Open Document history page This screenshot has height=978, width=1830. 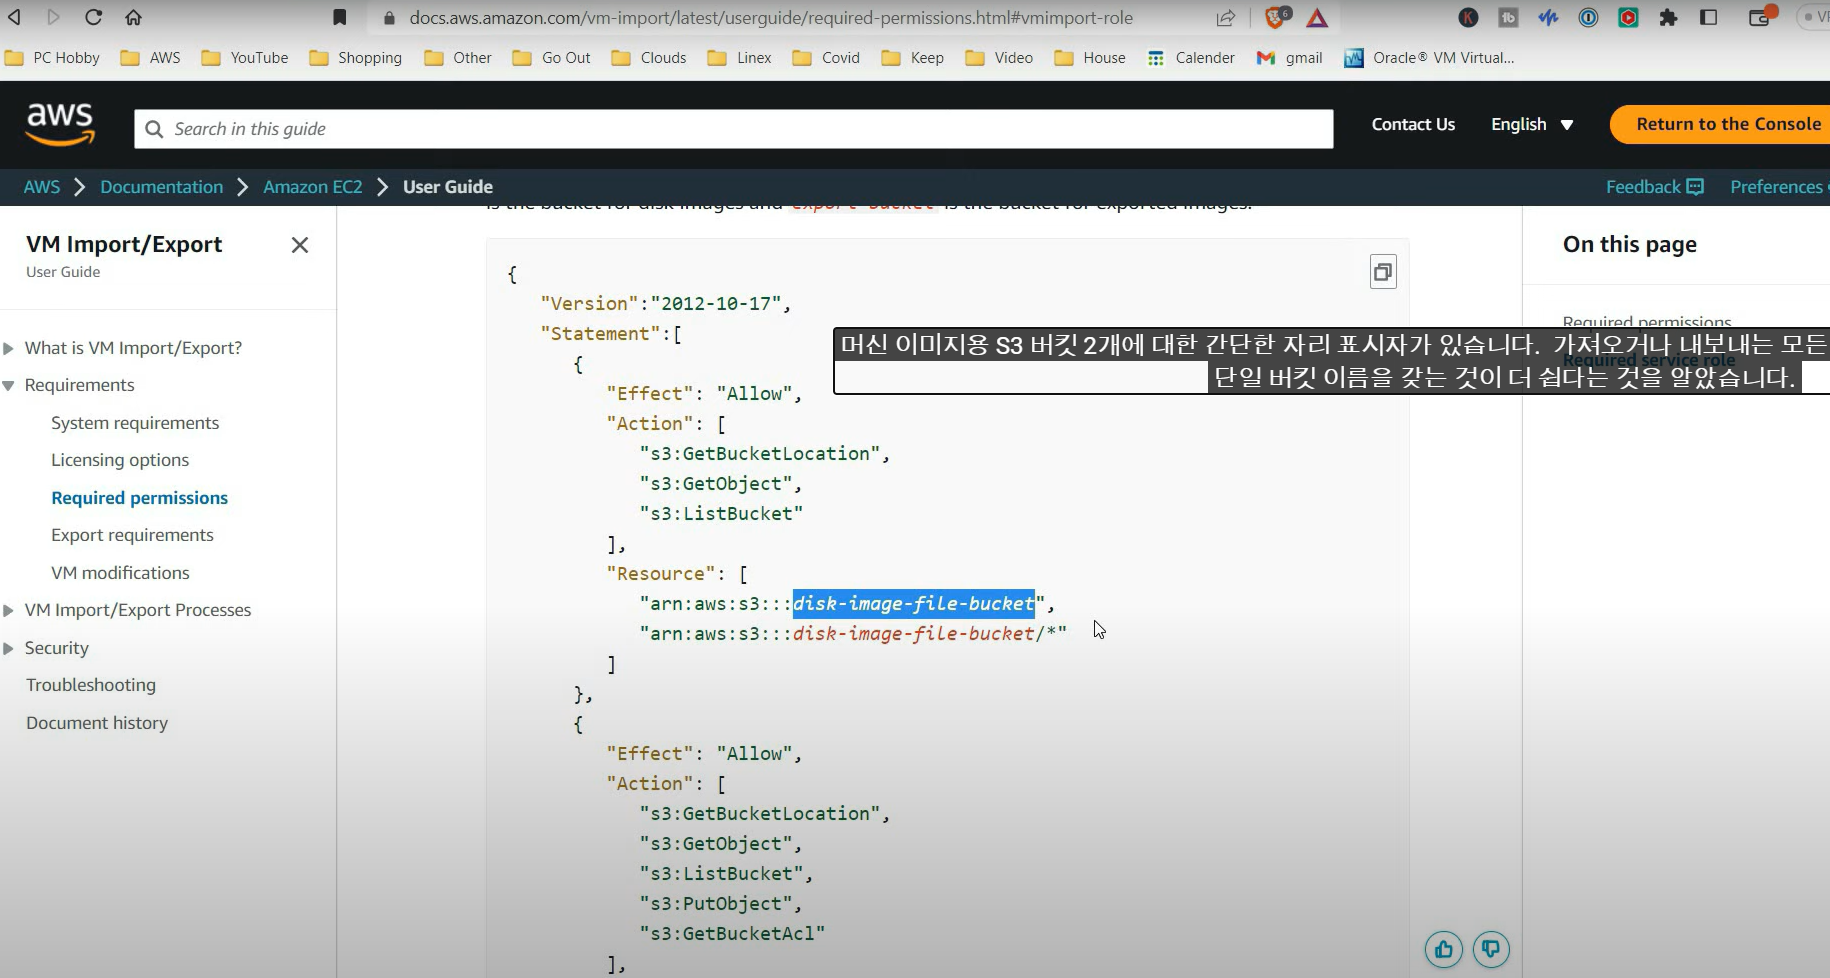97,723
